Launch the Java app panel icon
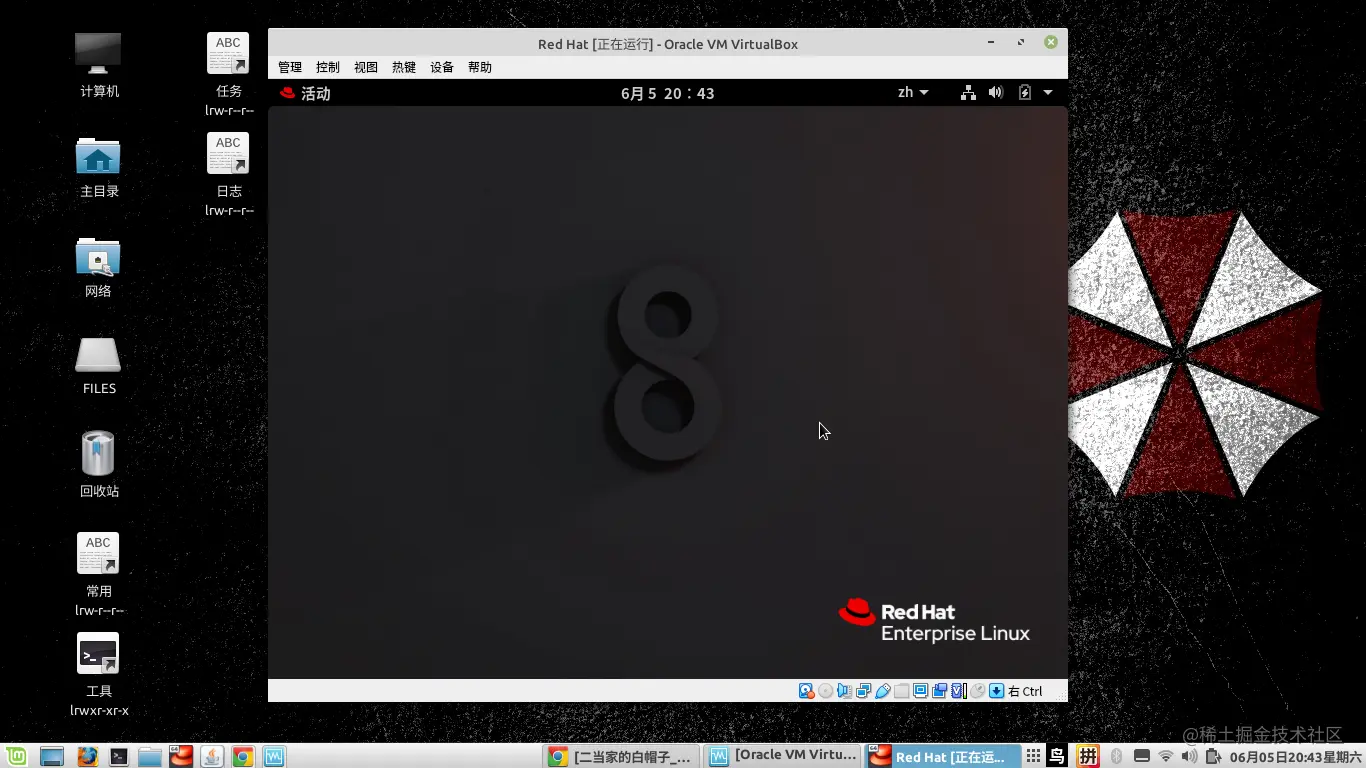 (x=212, y=757)
